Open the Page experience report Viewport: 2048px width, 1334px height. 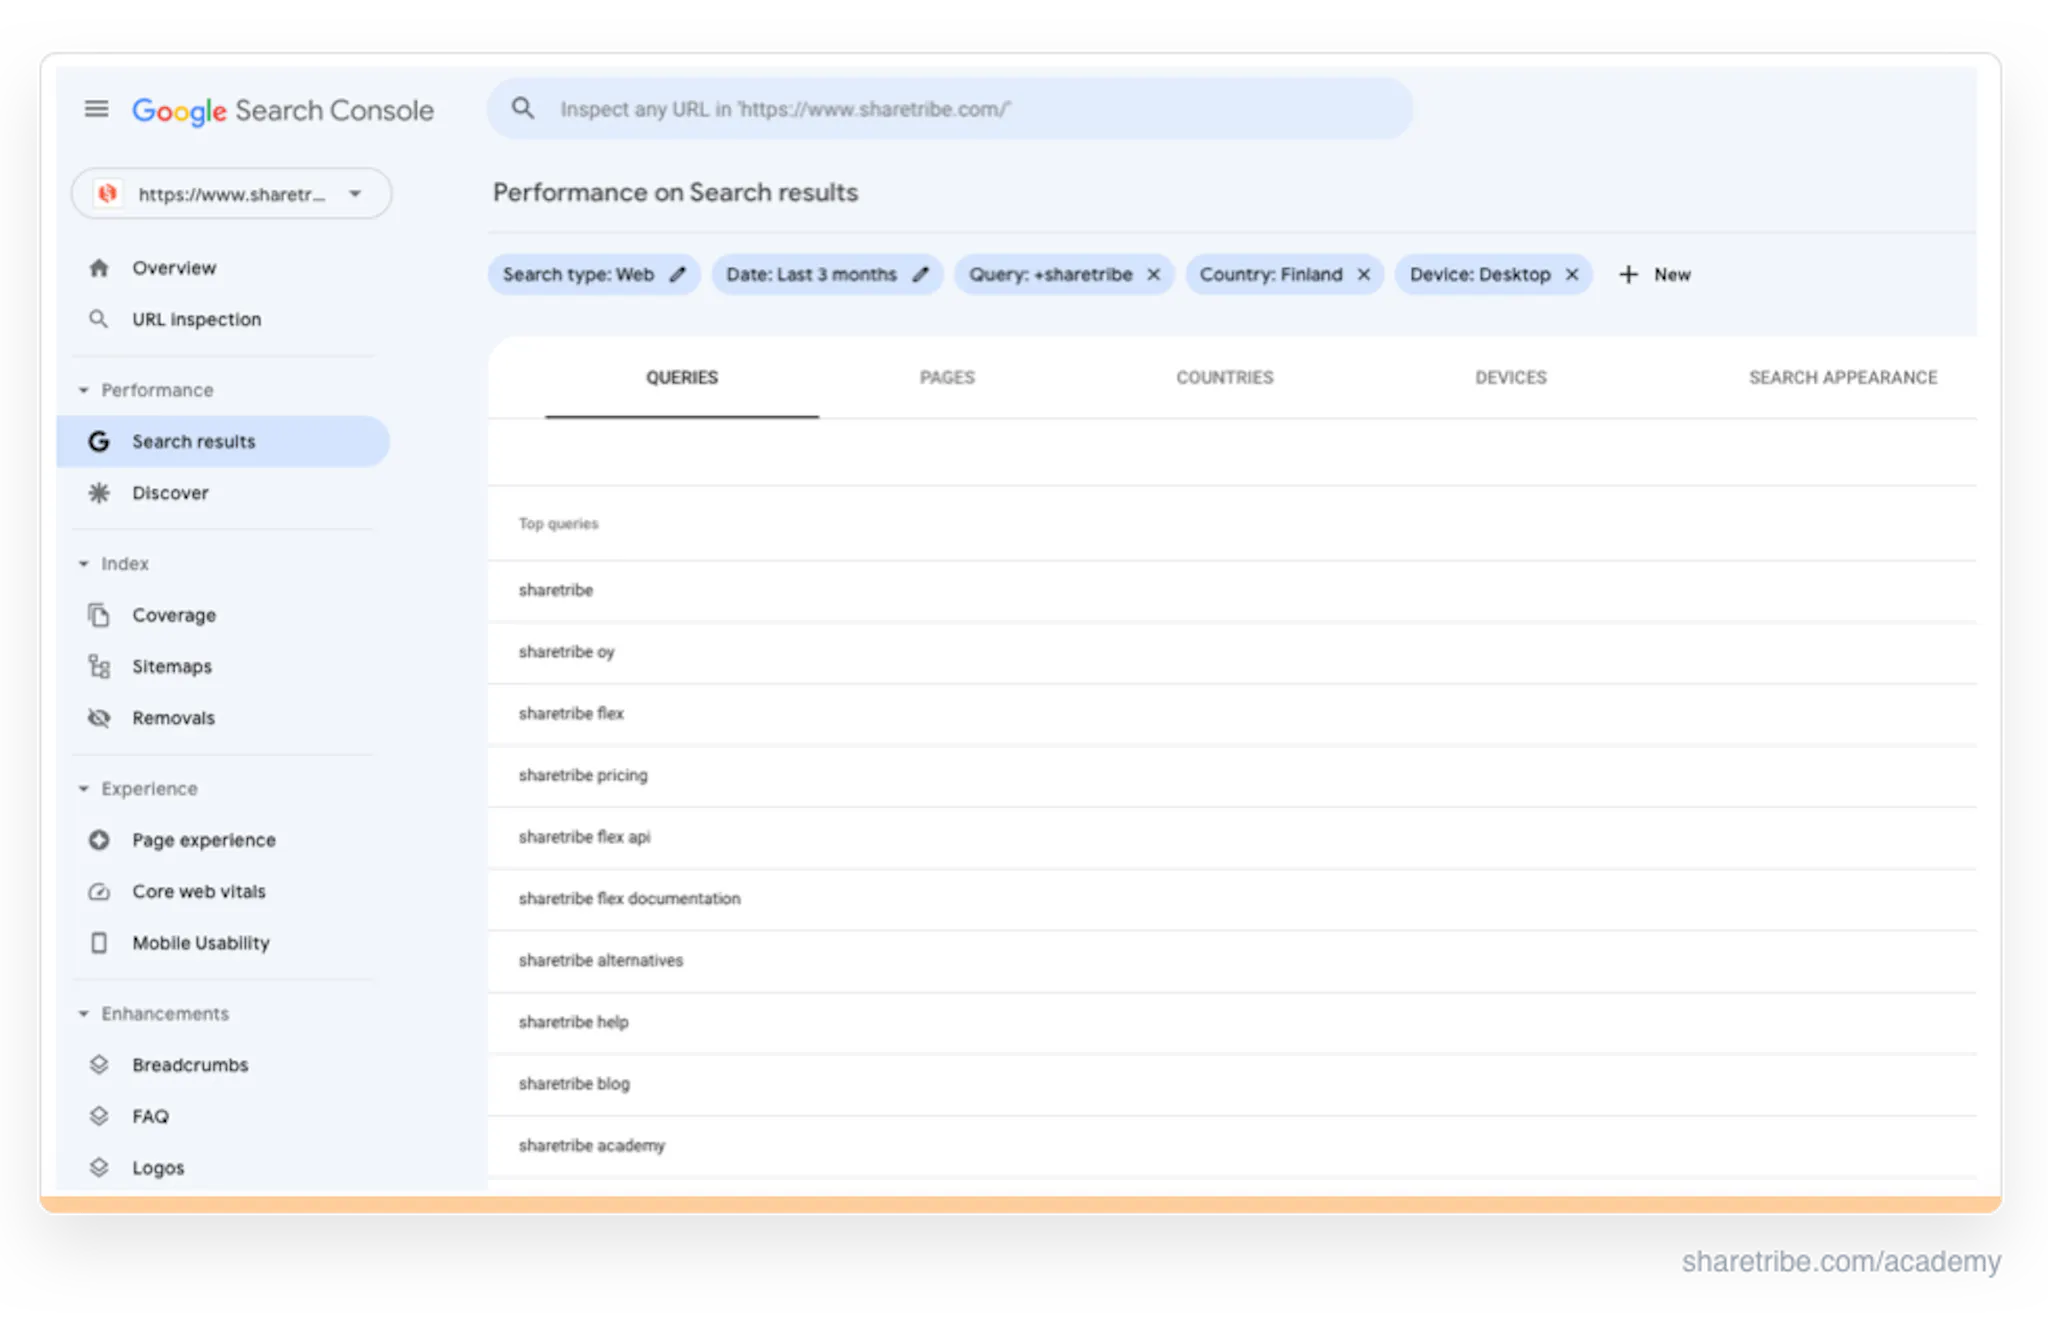(204, 840)
